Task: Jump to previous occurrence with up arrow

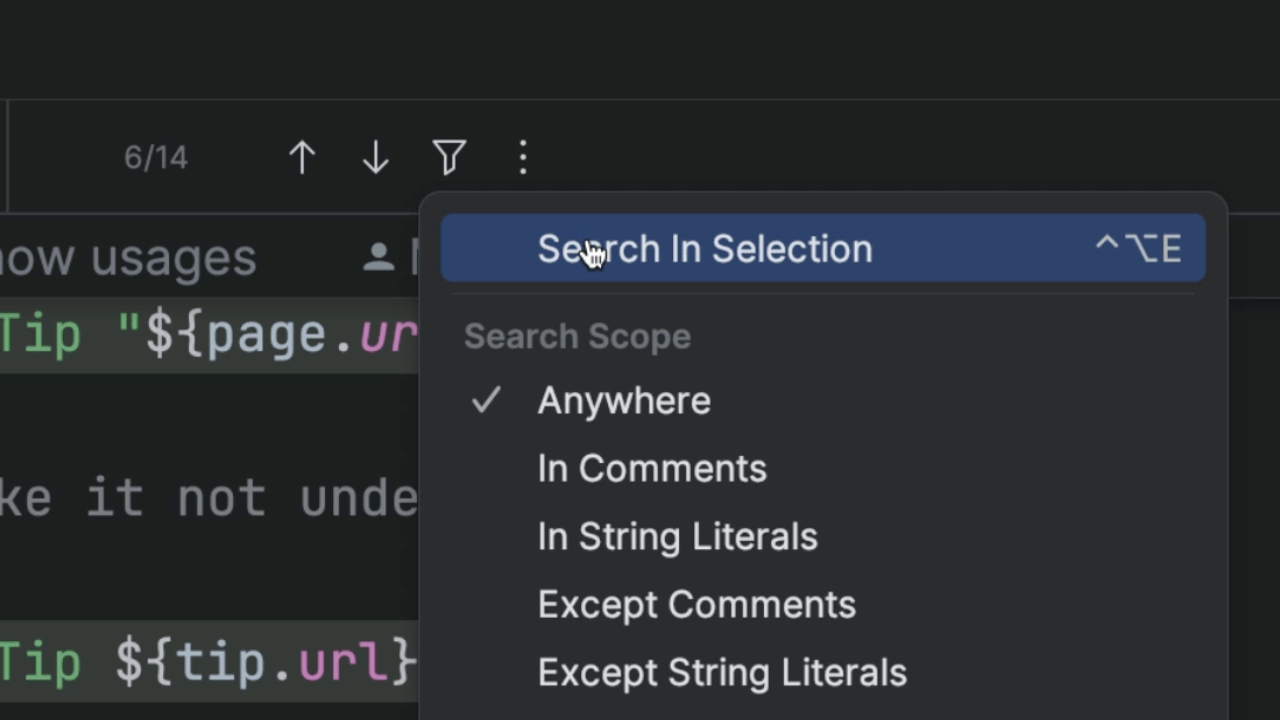Action: (x=302, y=158)
